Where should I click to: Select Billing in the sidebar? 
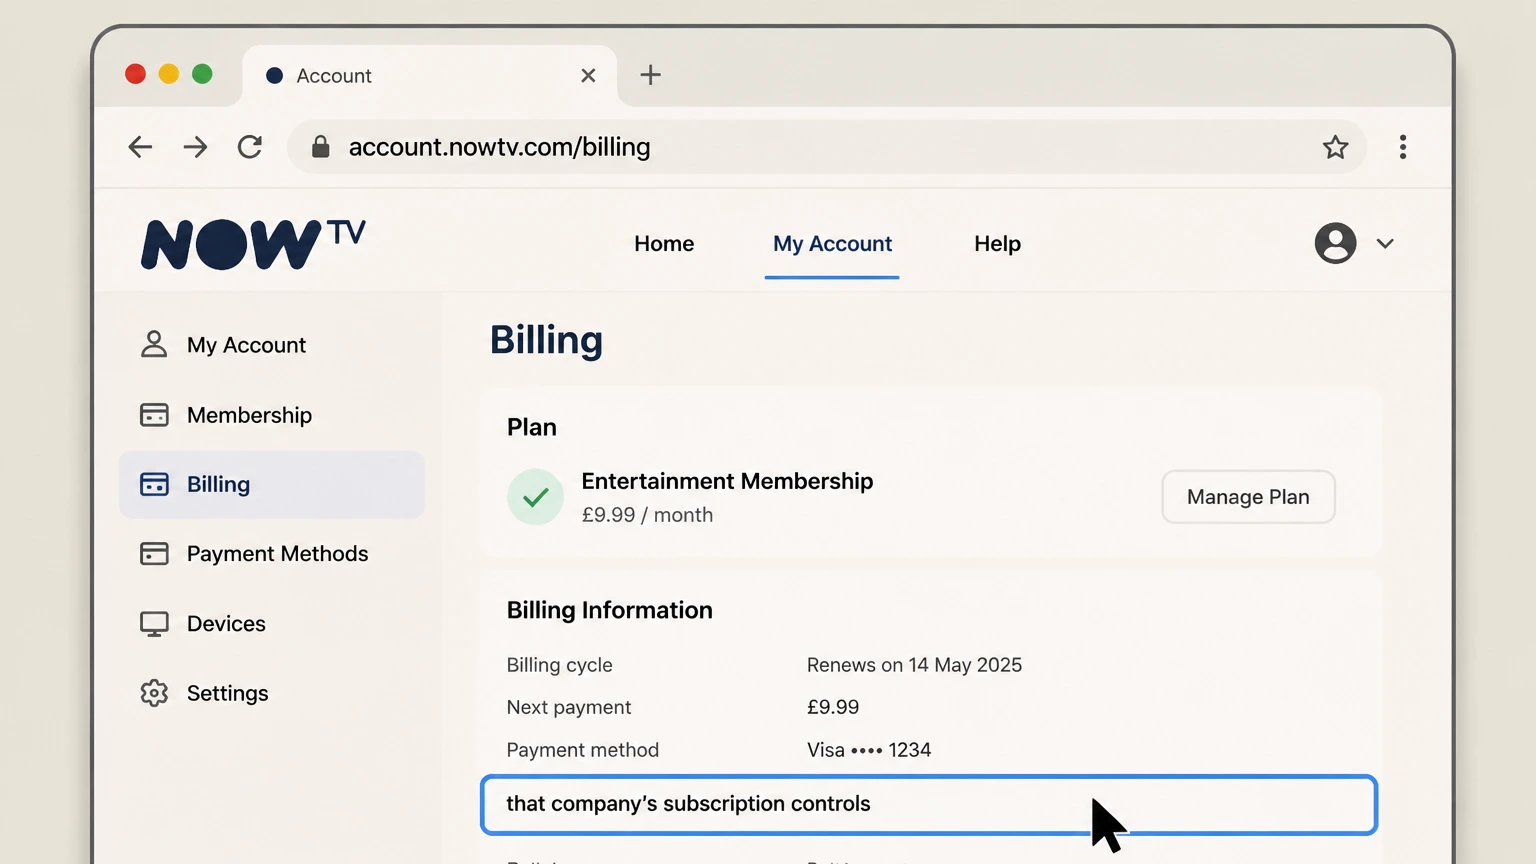(x=272, y=485)
